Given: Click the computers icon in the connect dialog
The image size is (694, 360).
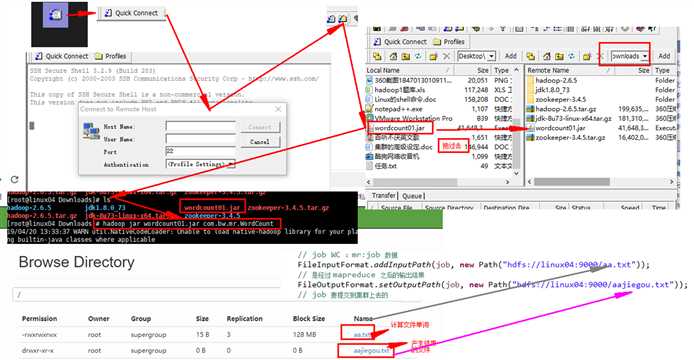Looking at the screenshot, I should coord(91,132).
